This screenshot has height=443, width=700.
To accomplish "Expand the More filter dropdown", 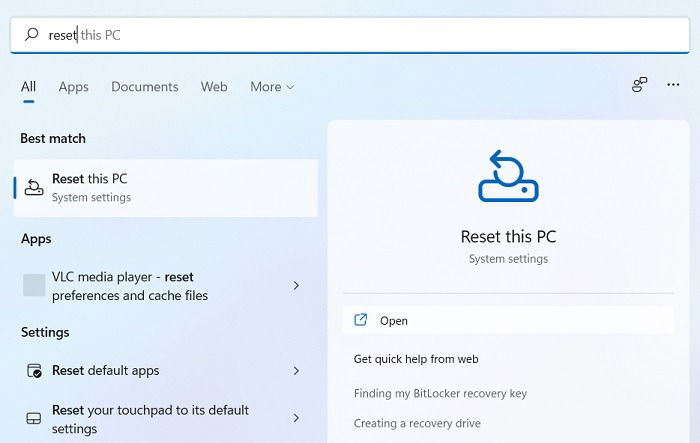I will pyautogui.click(x=272, y=87).
